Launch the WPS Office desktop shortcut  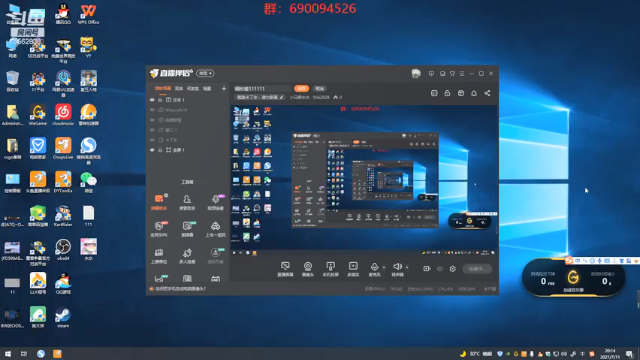pos(88,14)
